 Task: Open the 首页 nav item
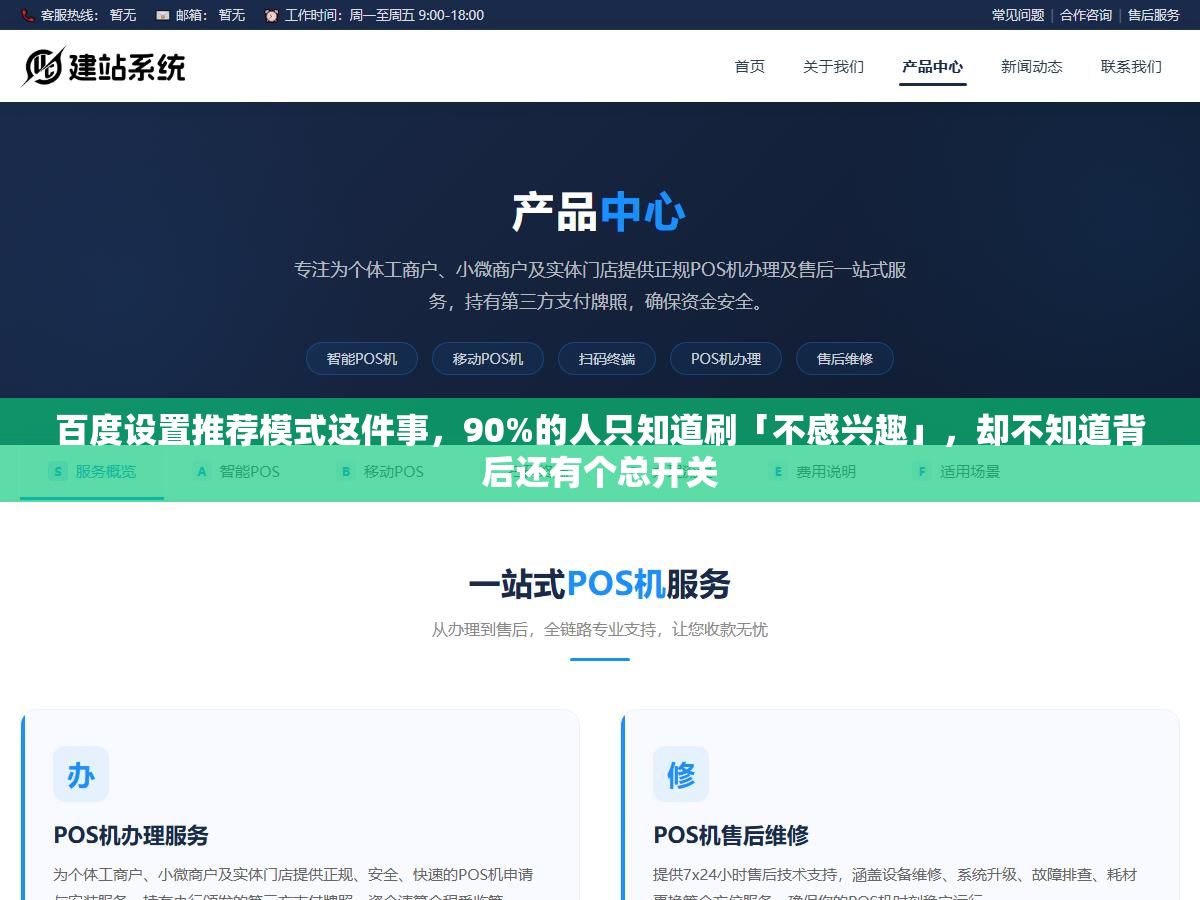click(x=750, y=67)
